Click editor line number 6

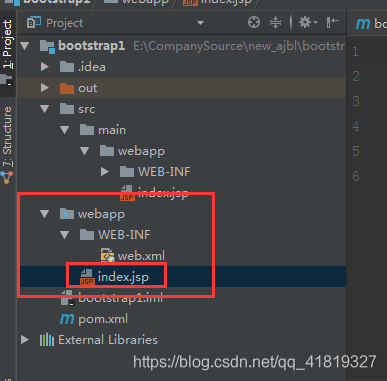(356, 176)
